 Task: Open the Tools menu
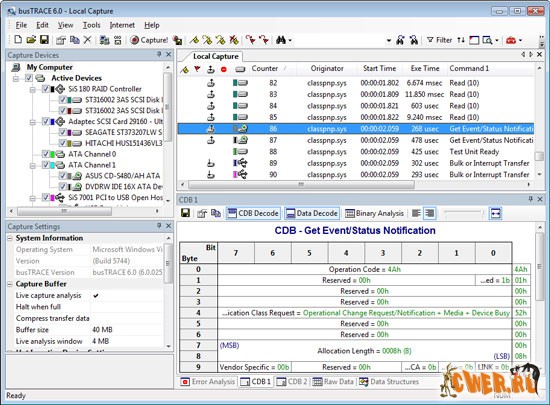pos(91,25)
